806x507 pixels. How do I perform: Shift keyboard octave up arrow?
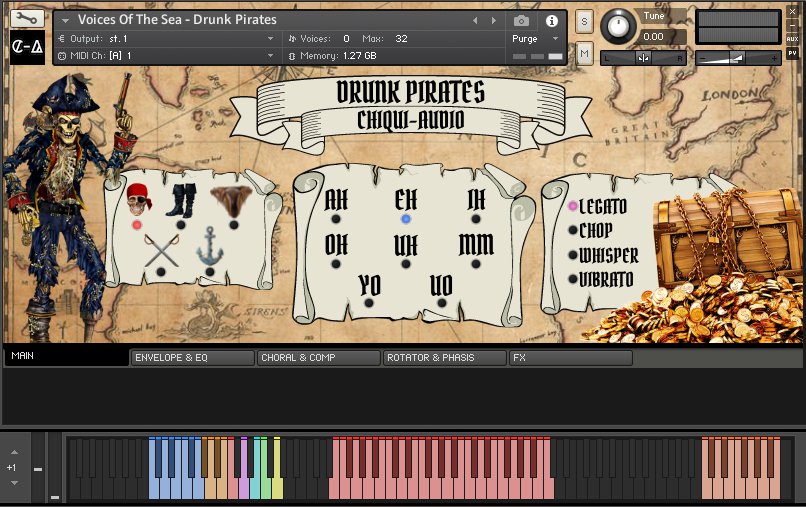(x=14, y=452)
